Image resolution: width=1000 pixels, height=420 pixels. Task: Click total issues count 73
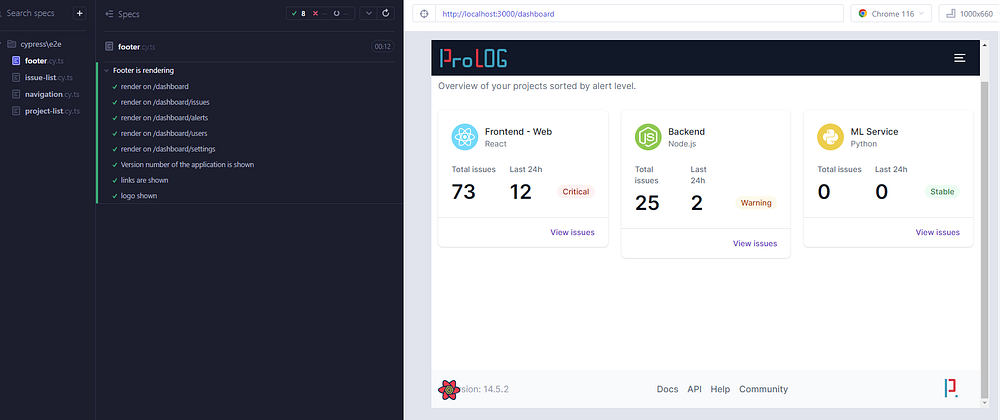coord(464,191)
